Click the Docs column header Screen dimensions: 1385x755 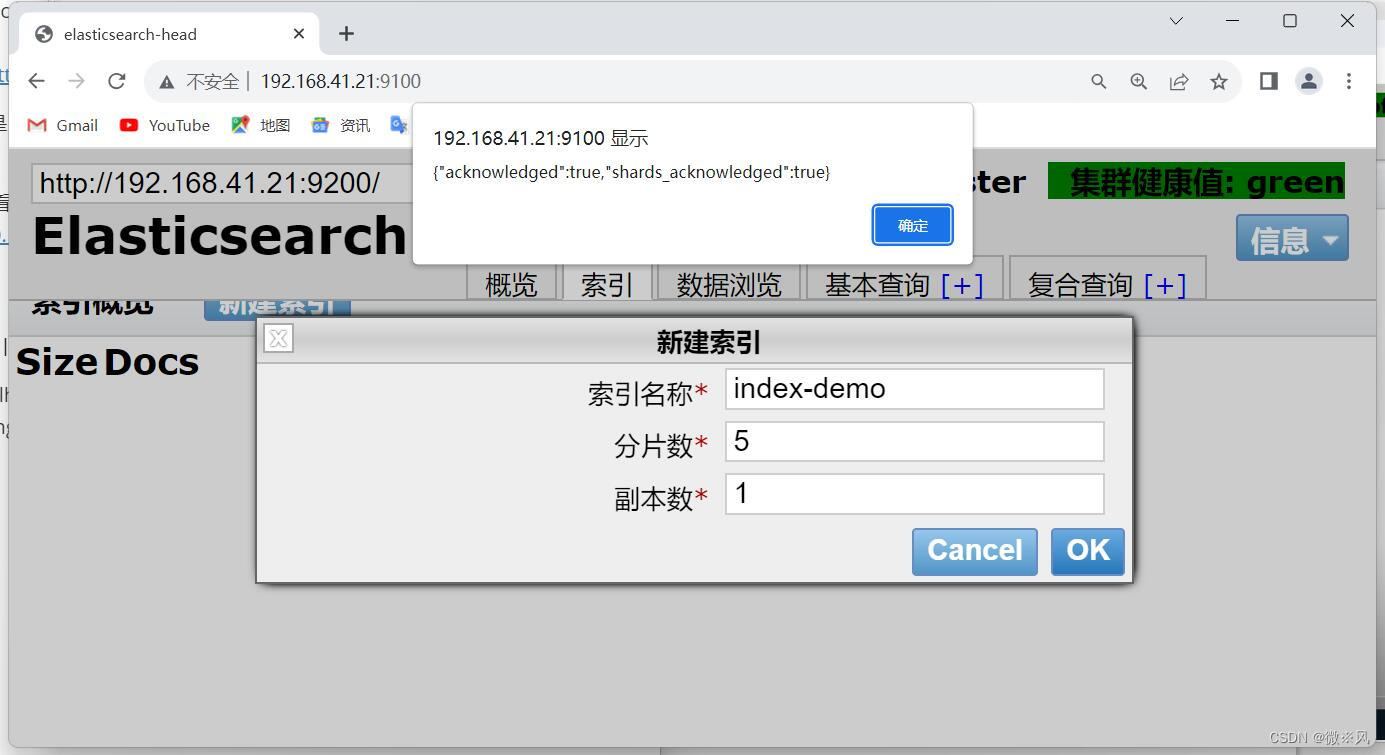coord(151,362)
